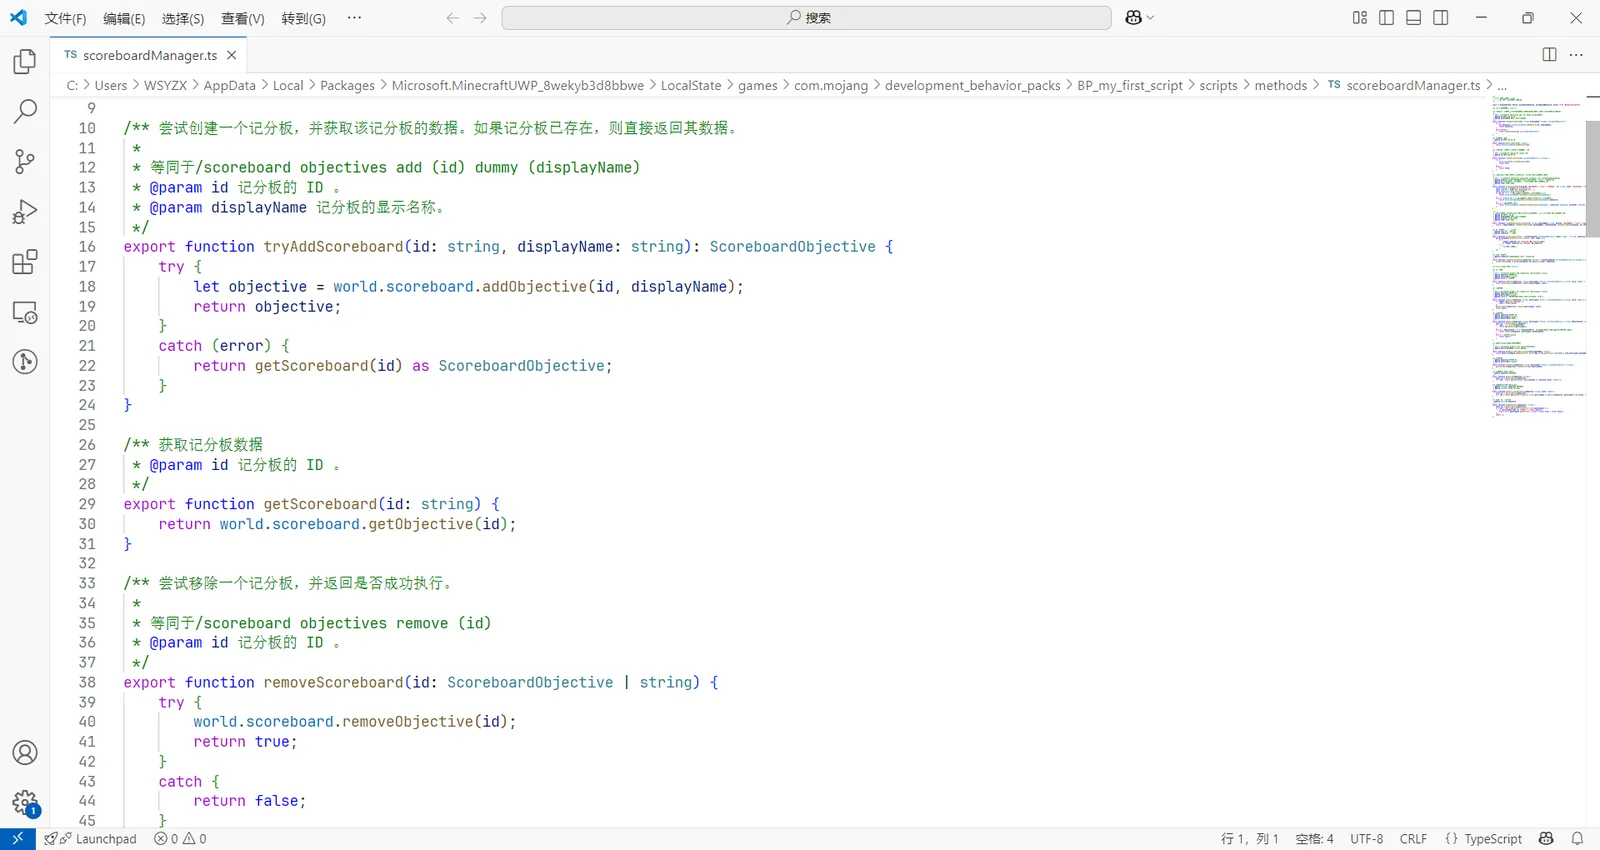Click the code minimap
Screen dimensions: 1600x850
coord(1538,256)
